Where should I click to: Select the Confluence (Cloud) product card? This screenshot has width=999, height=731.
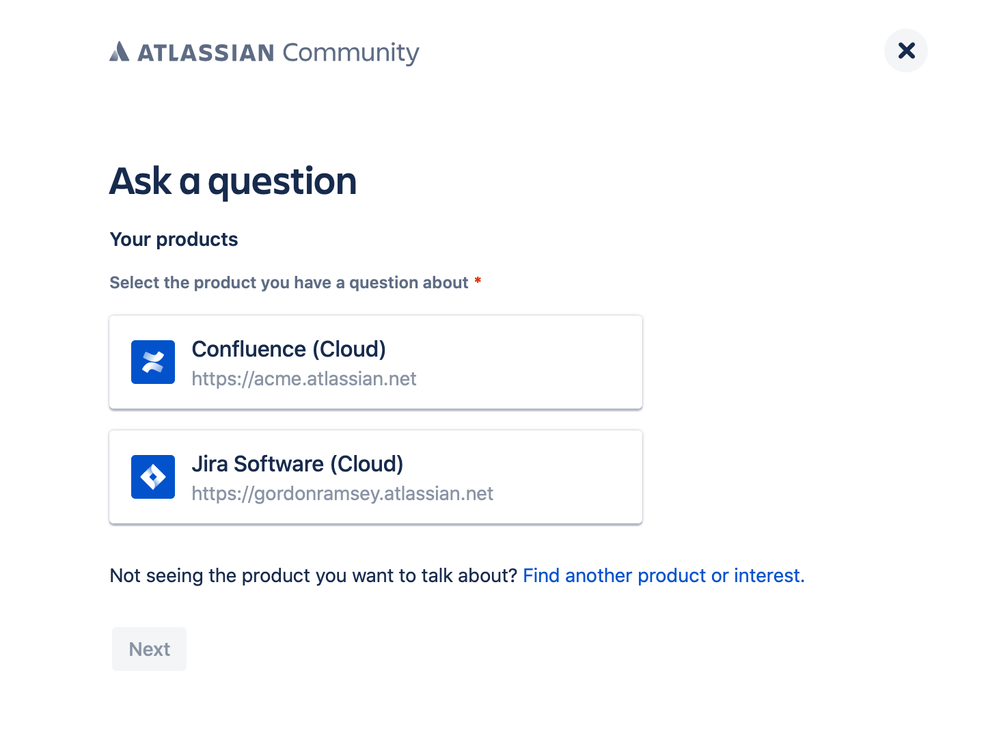pos(375,362)
